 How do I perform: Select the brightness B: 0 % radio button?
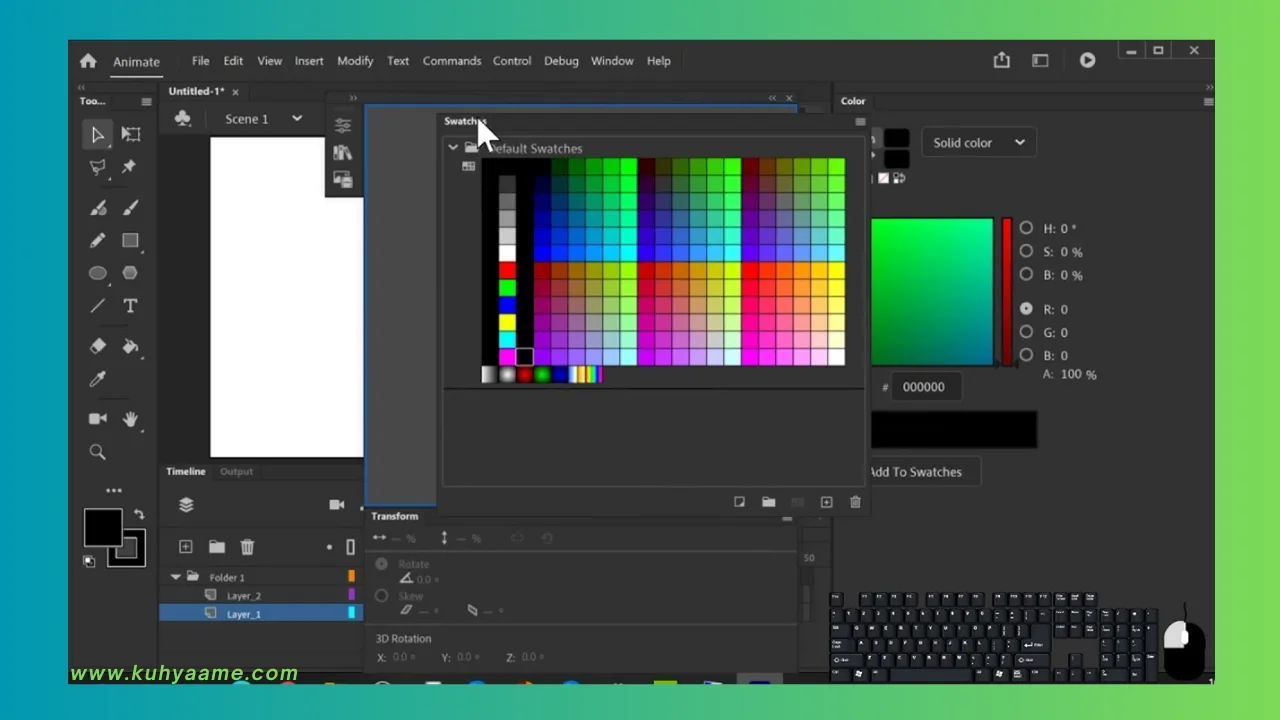[x=1026, y=274]
